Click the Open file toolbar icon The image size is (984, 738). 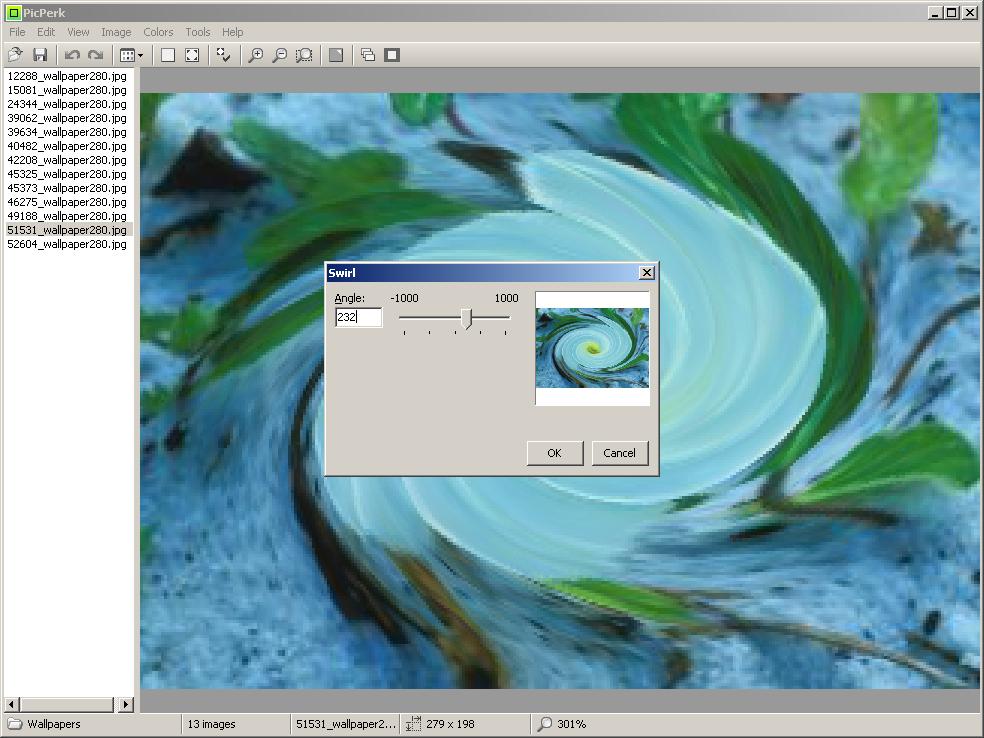[15, 55]
